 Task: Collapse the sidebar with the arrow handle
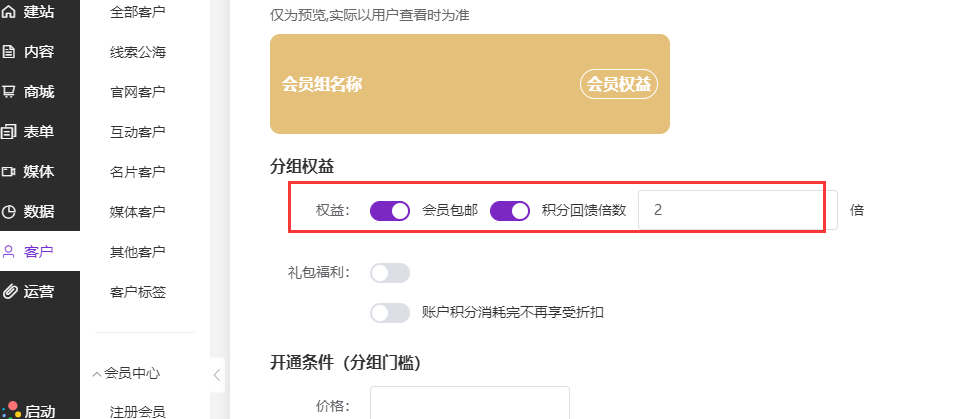click(x=218, y=376)
